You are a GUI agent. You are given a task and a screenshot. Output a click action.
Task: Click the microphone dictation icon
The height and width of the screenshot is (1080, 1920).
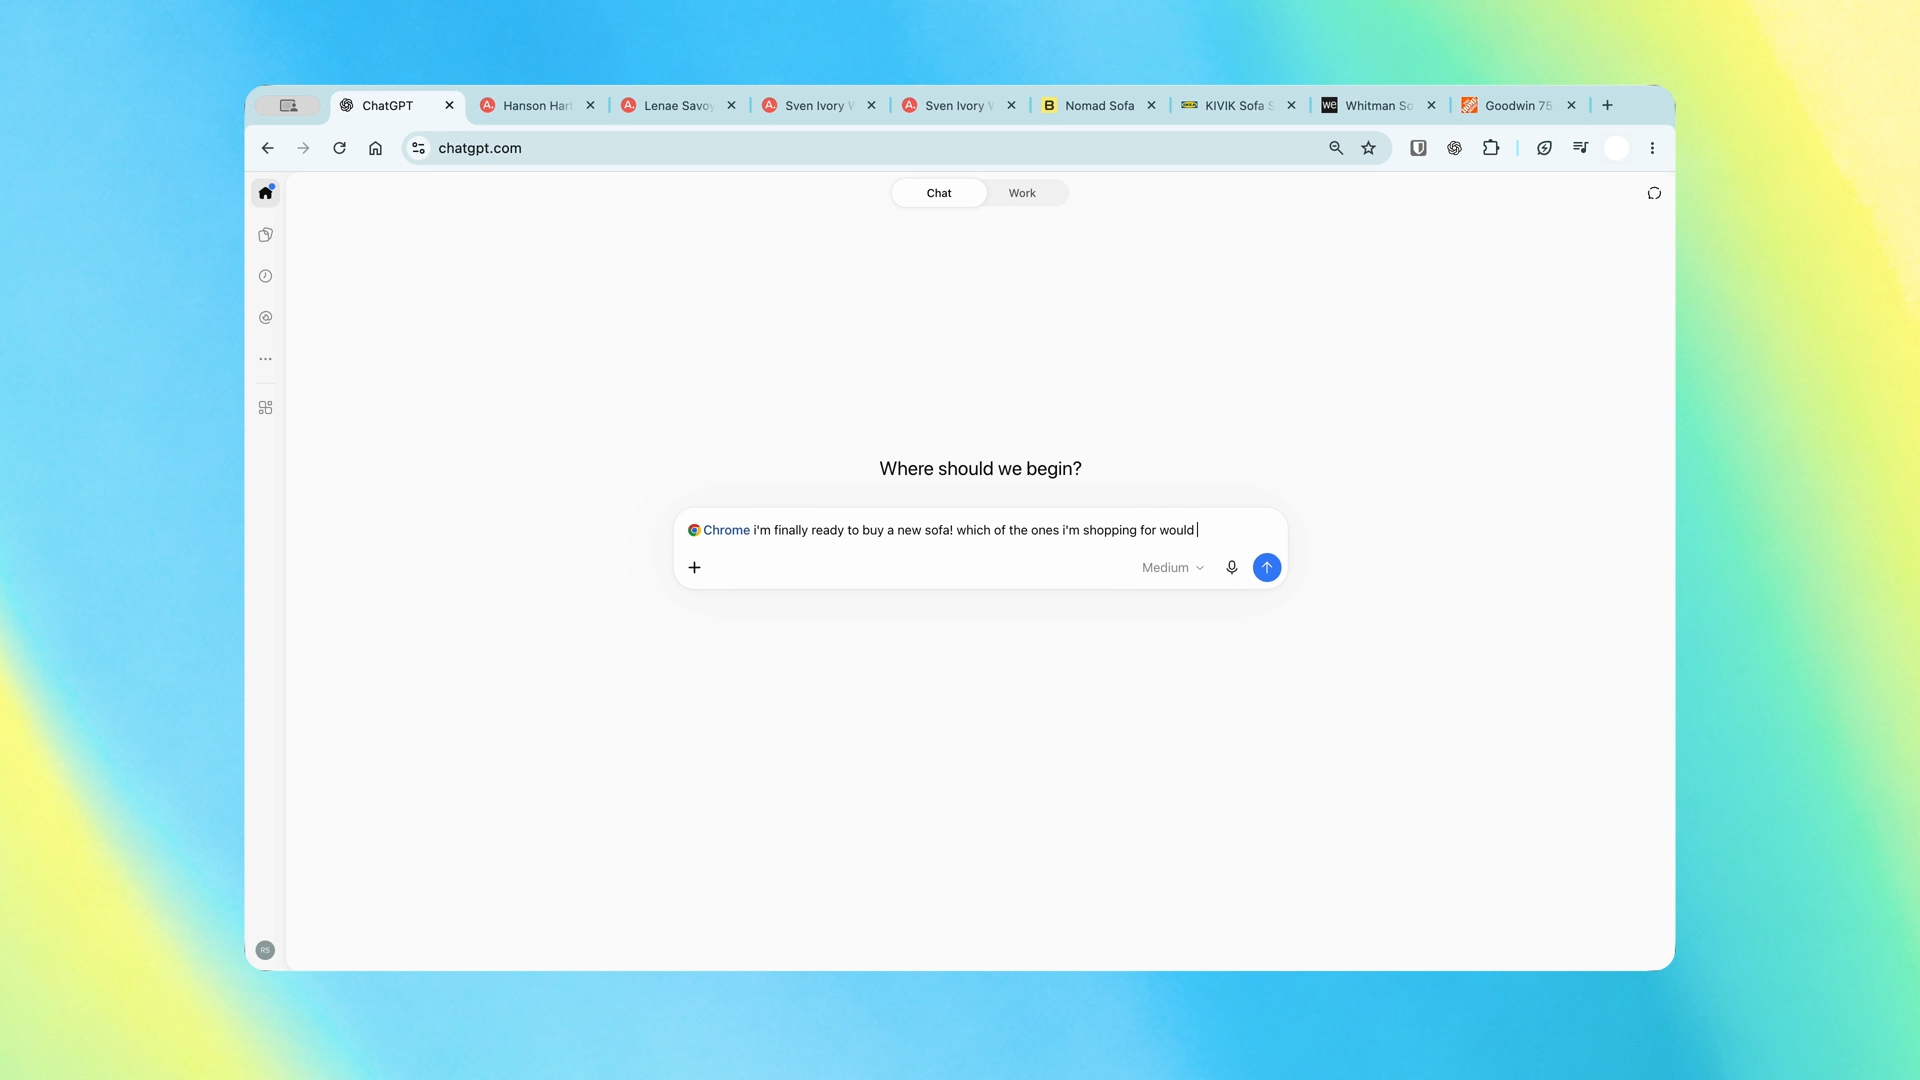(1231, 567)
